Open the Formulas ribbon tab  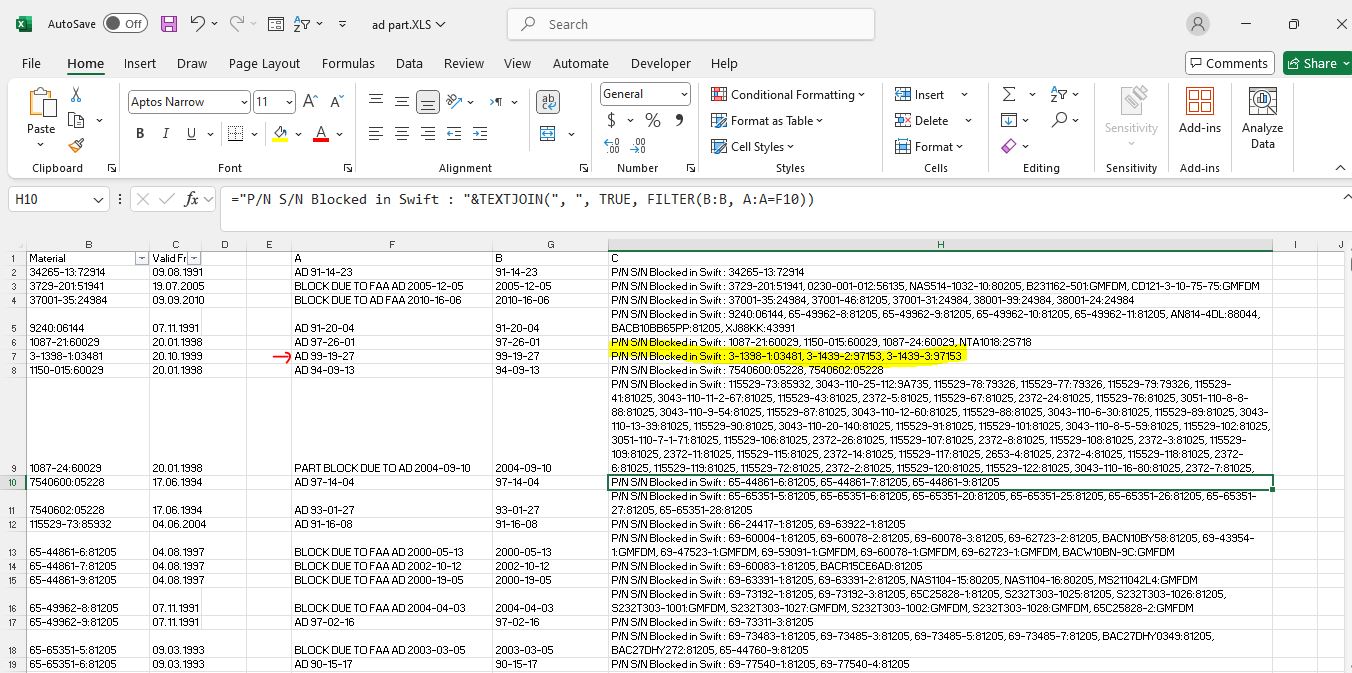coord(347,63)
